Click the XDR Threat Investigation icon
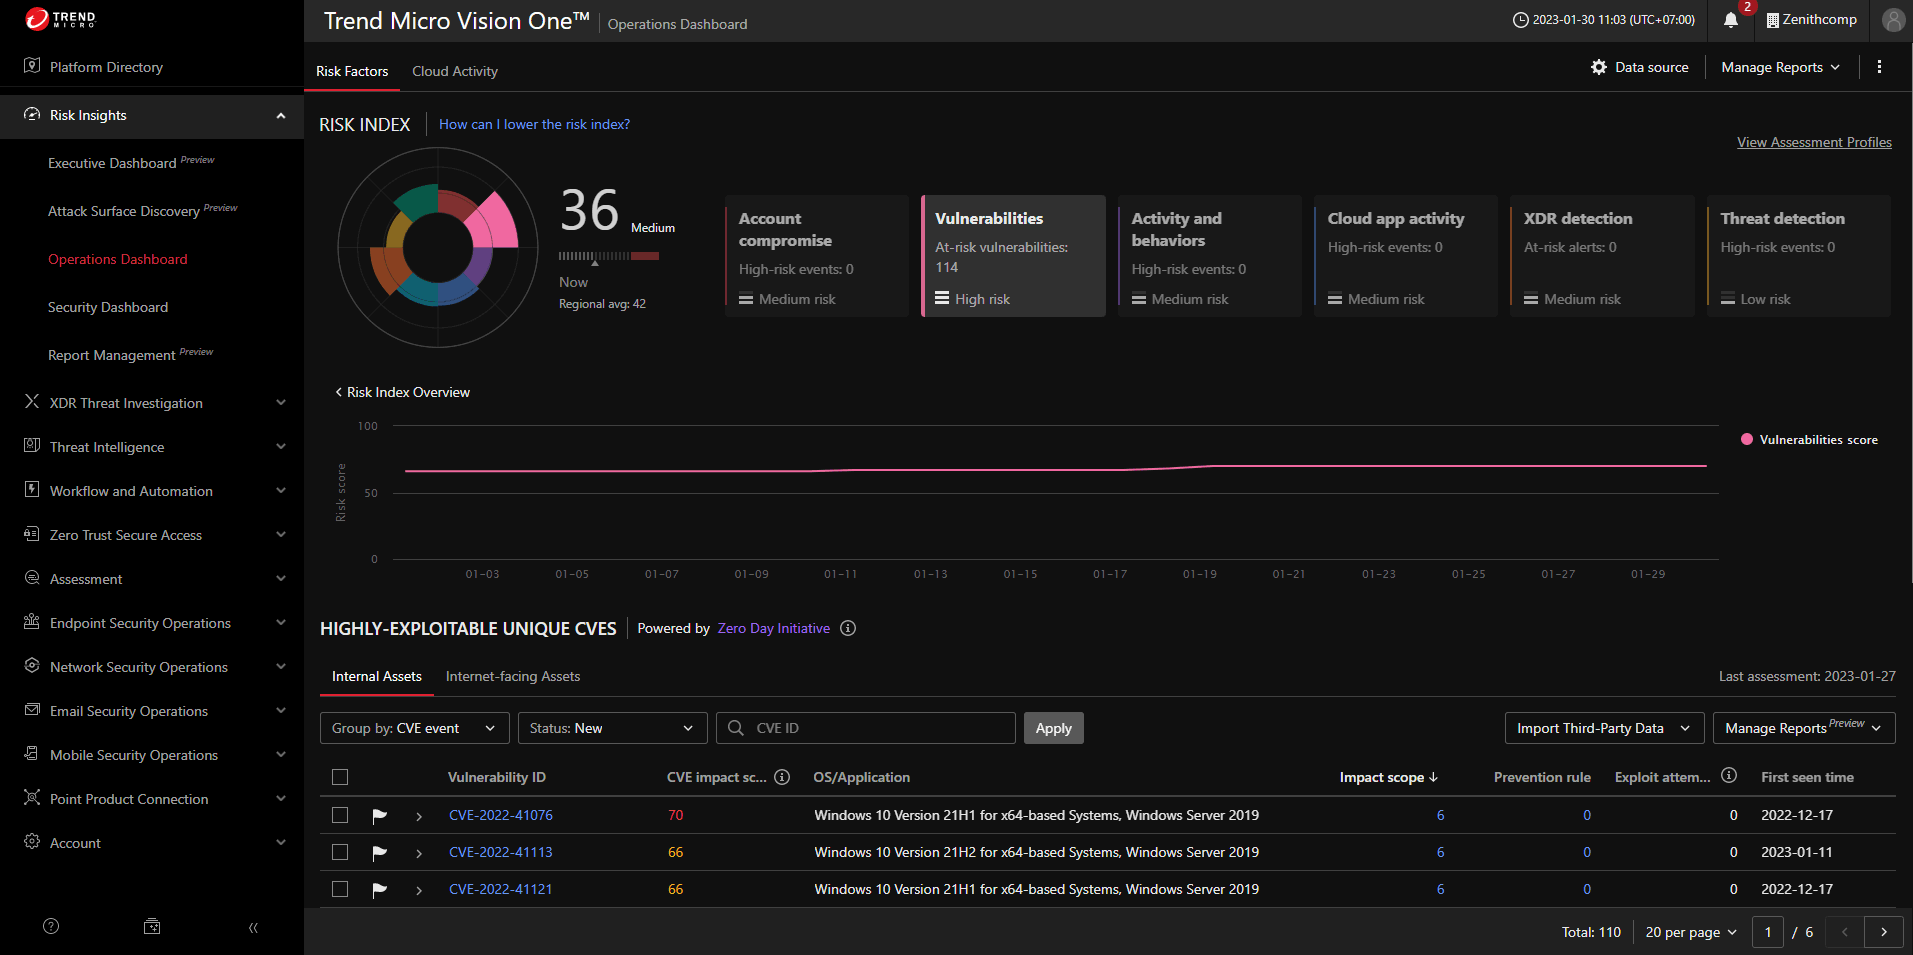 tap(32, 402)
